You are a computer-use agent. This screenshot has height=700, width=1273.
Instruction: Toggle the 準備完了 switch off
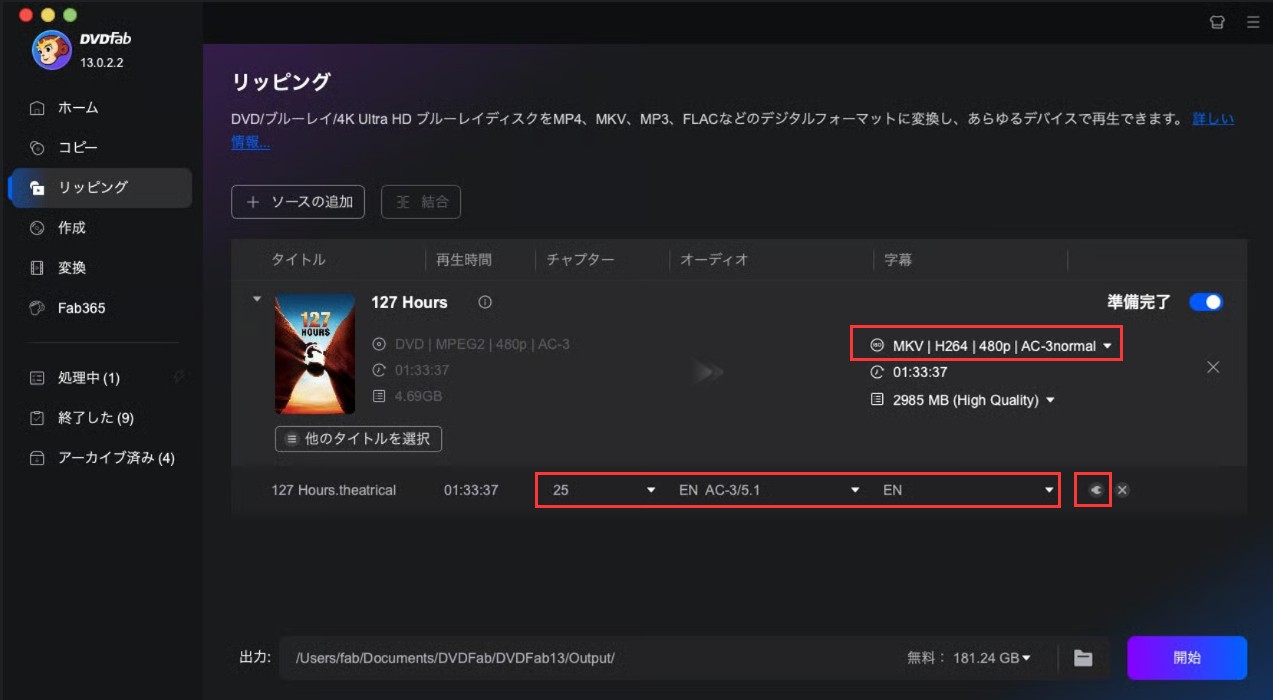coord(1205,301)
